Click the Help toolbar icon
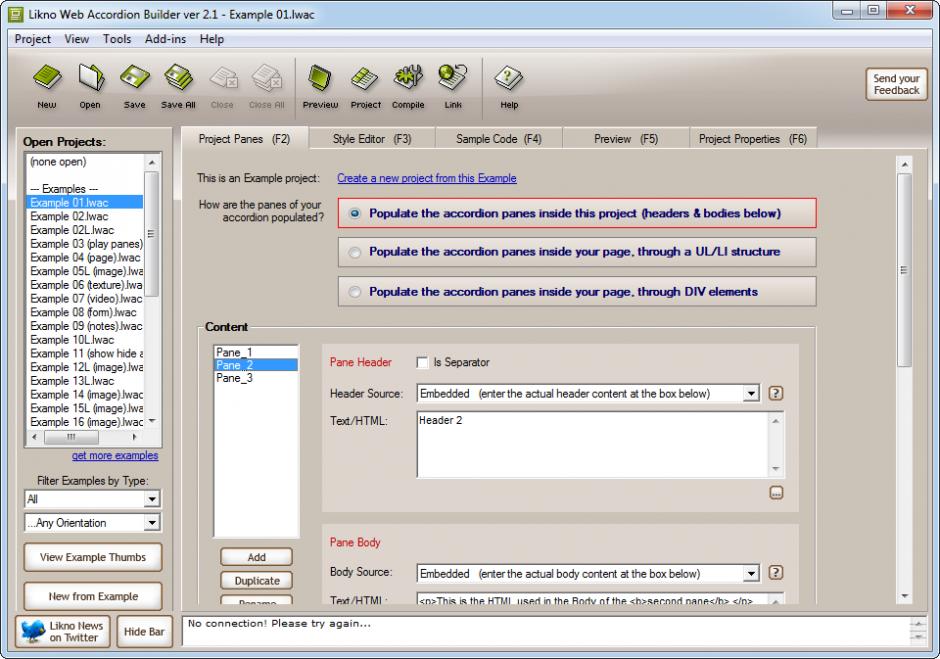Image resolution: width=940 pixels, height=659 pixels. click(x=508, y=79)
